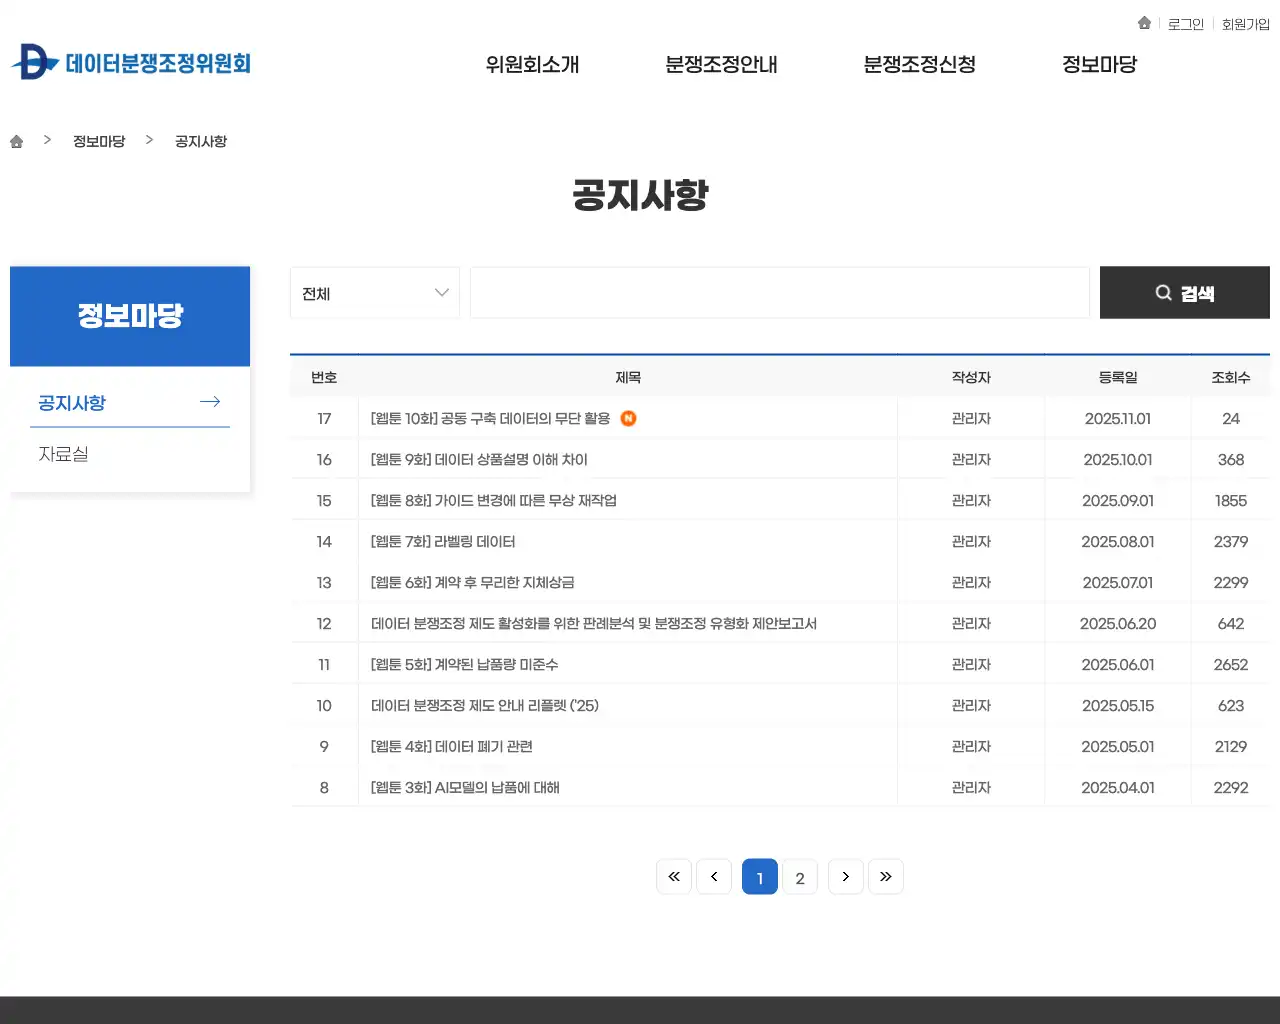Click the committee logo
Viewport: 1280px width, 1024px height.
coord(130,63)
